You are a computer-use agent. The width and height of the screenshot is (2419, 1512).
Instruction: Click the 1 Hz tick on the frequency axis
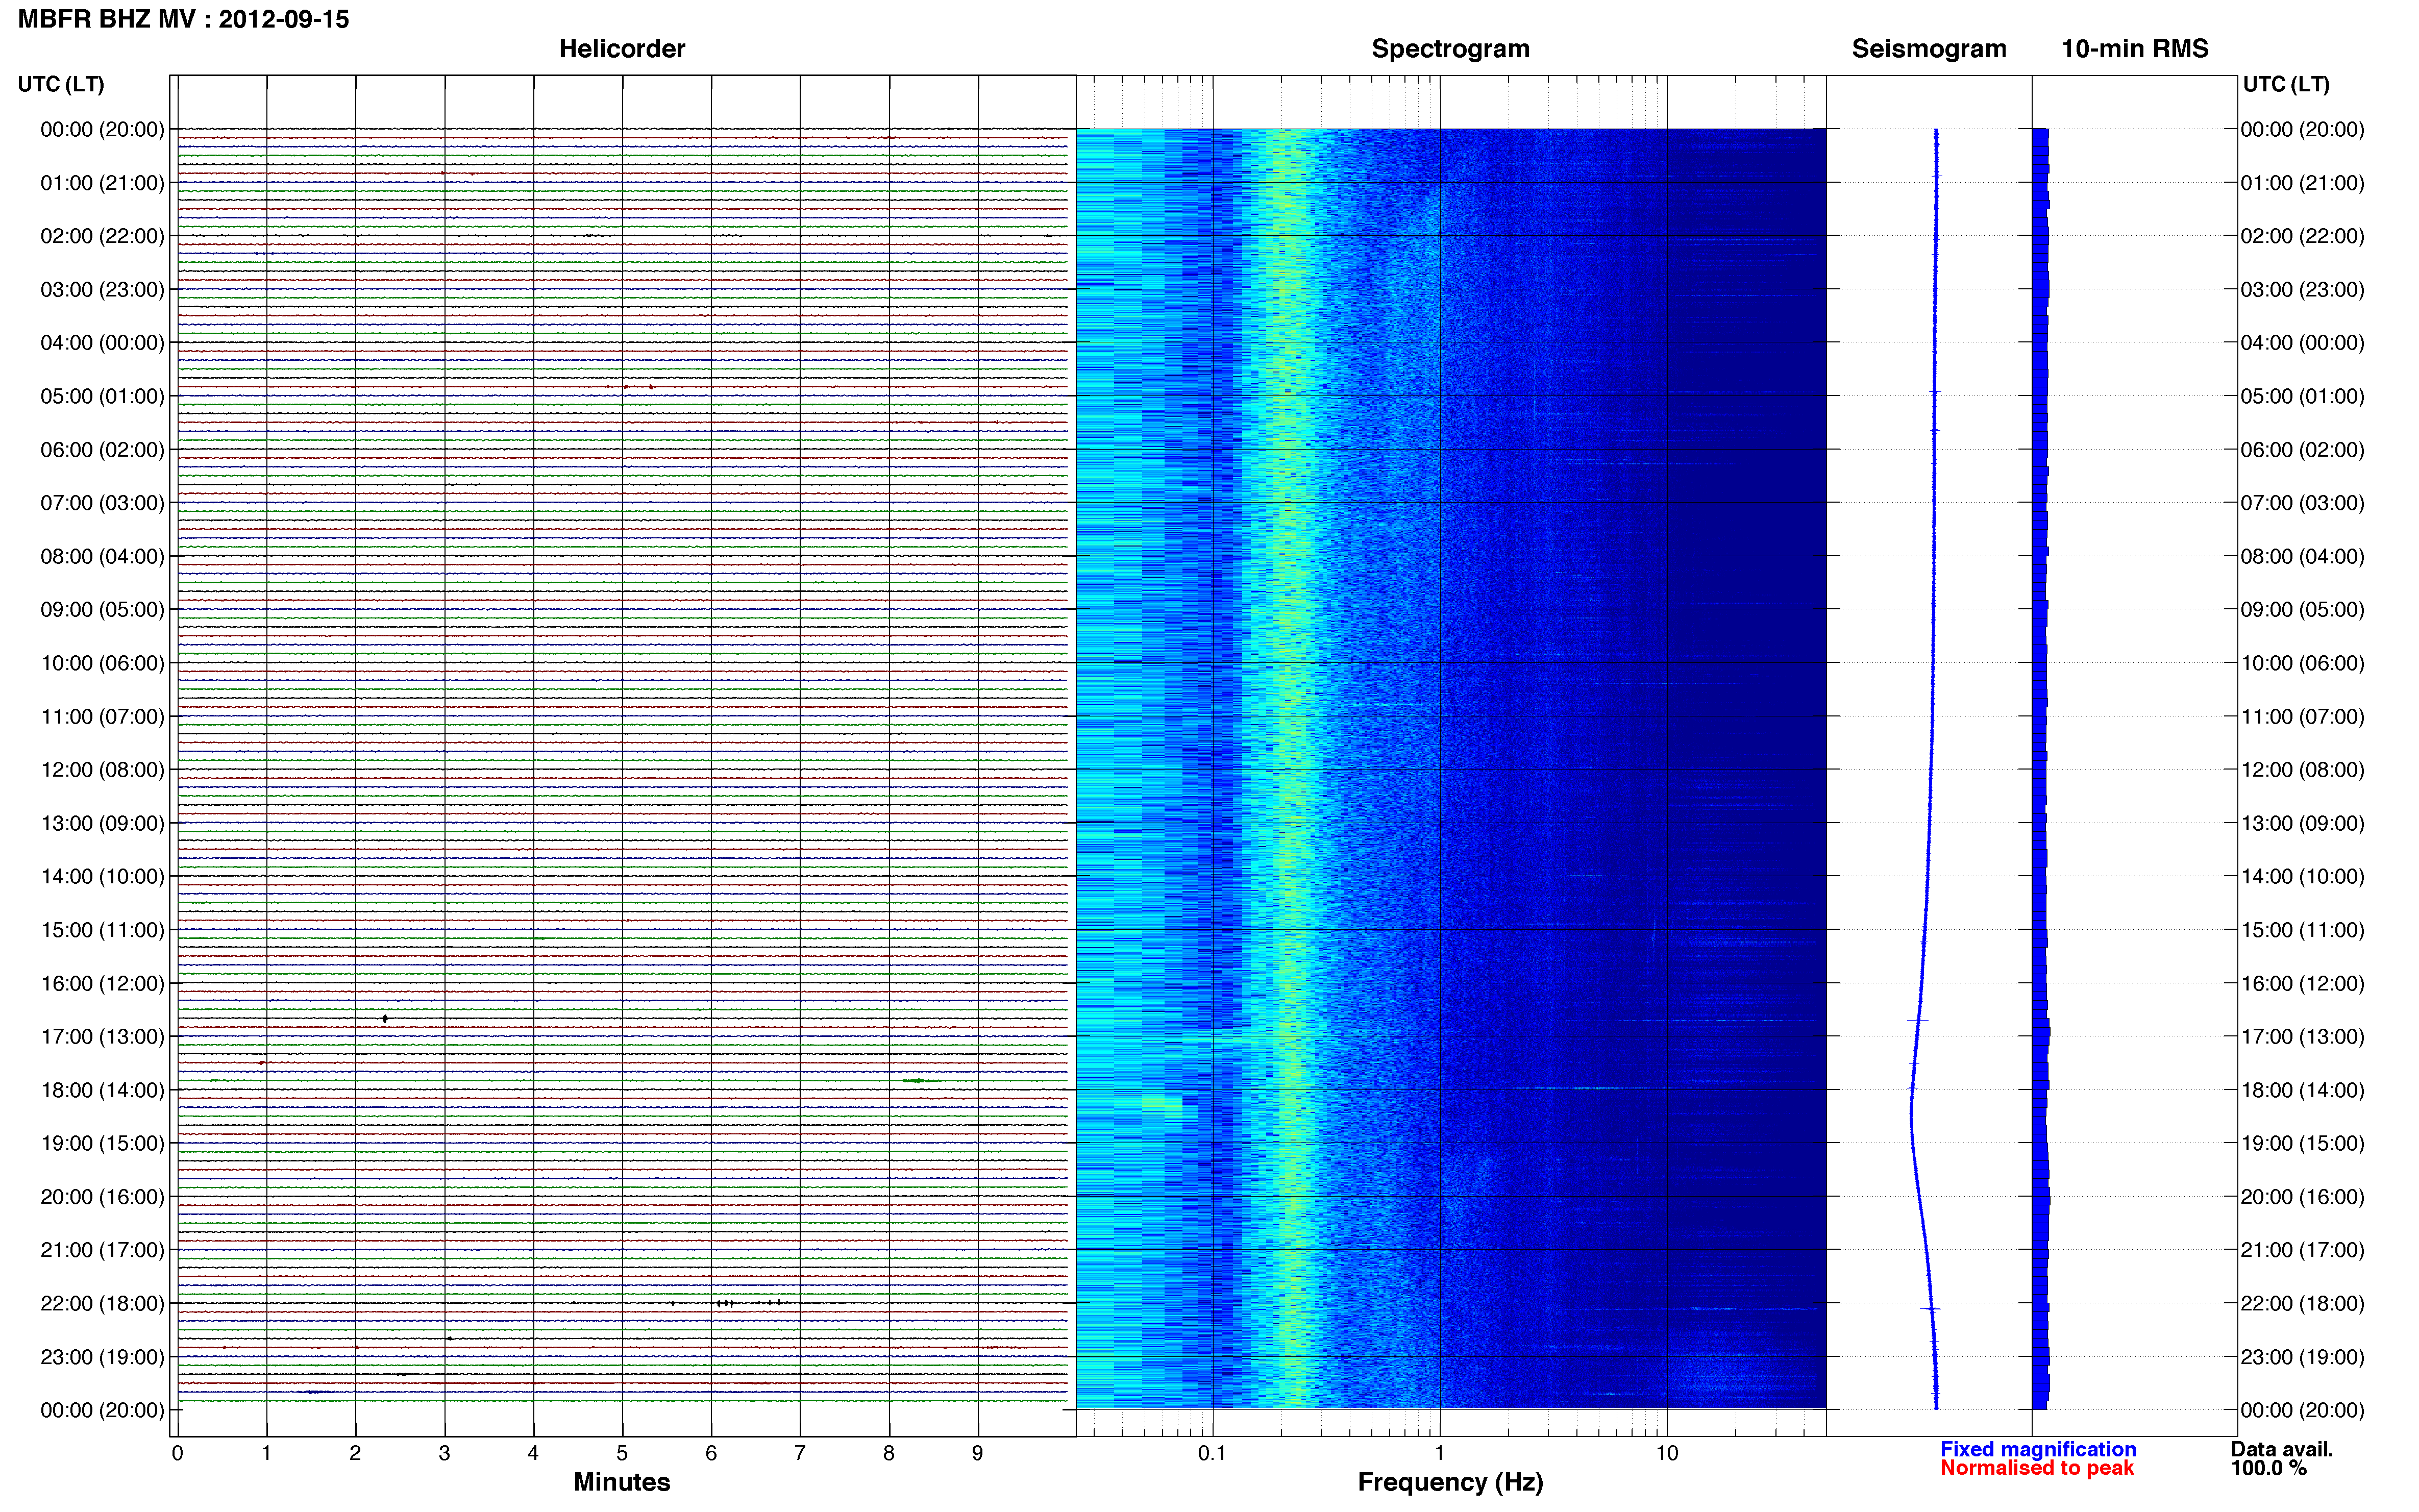click(1439, 1453)
